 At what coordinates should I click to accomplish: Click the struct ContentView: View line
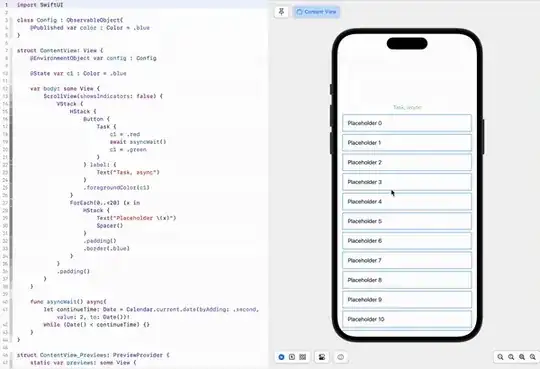60,50
